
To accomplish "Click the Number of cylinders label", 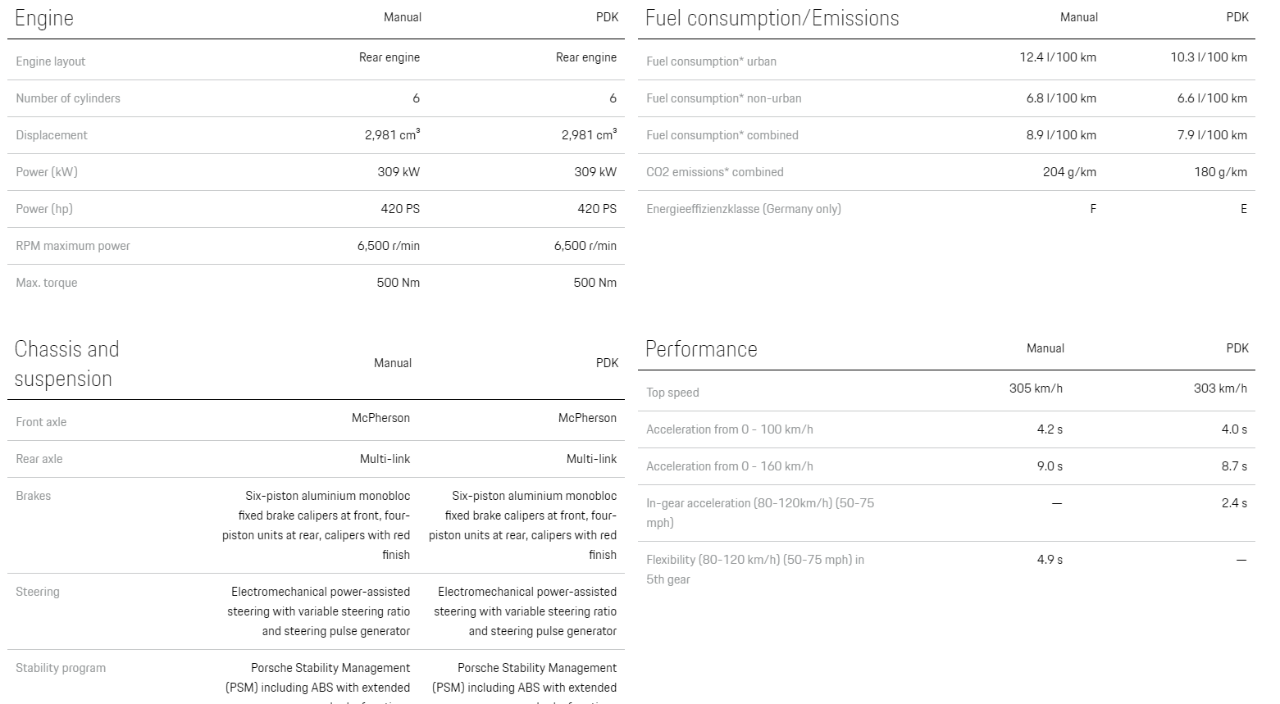I will pos(68,98).
